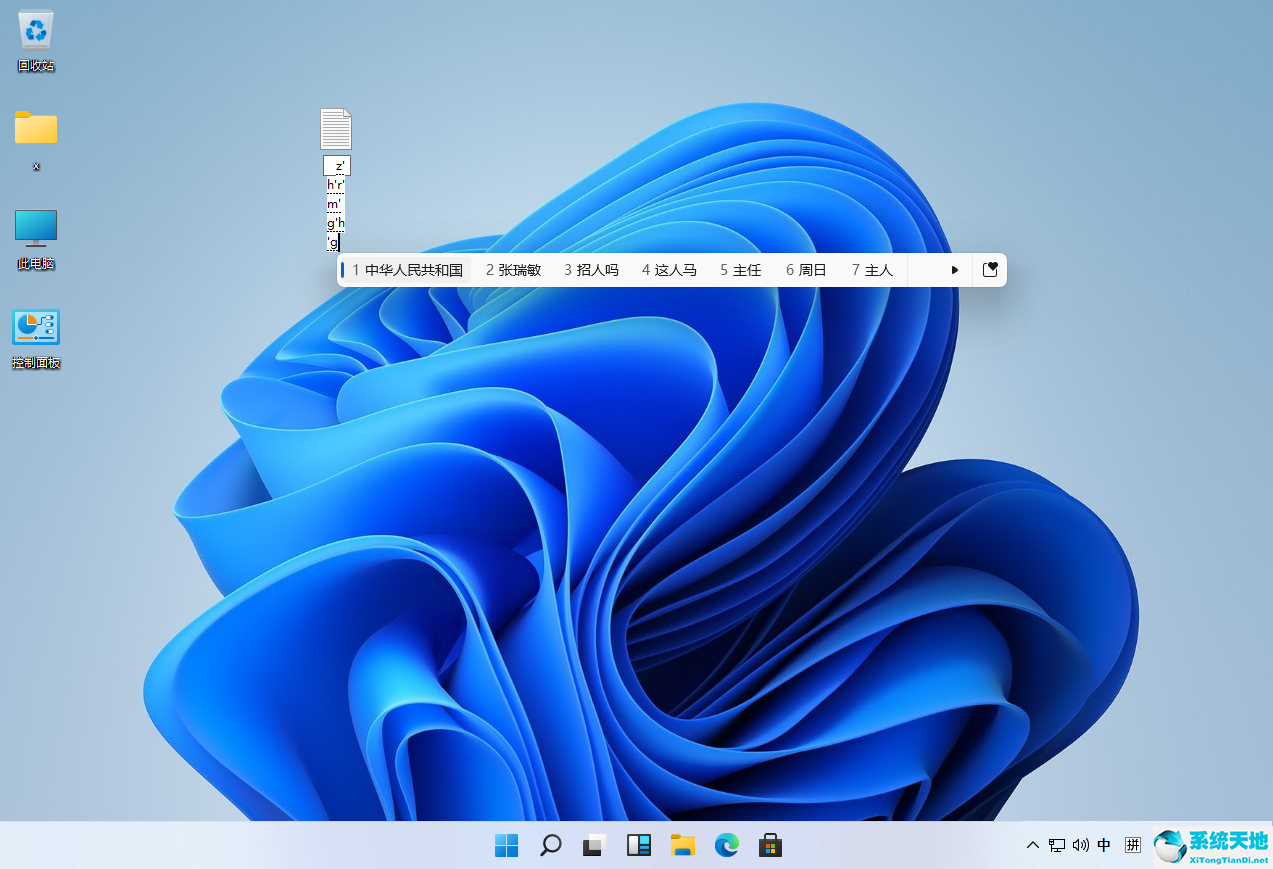Open the Microsoft Store
This screenshot has width=1273, height=869.
[x=770, y=844]
